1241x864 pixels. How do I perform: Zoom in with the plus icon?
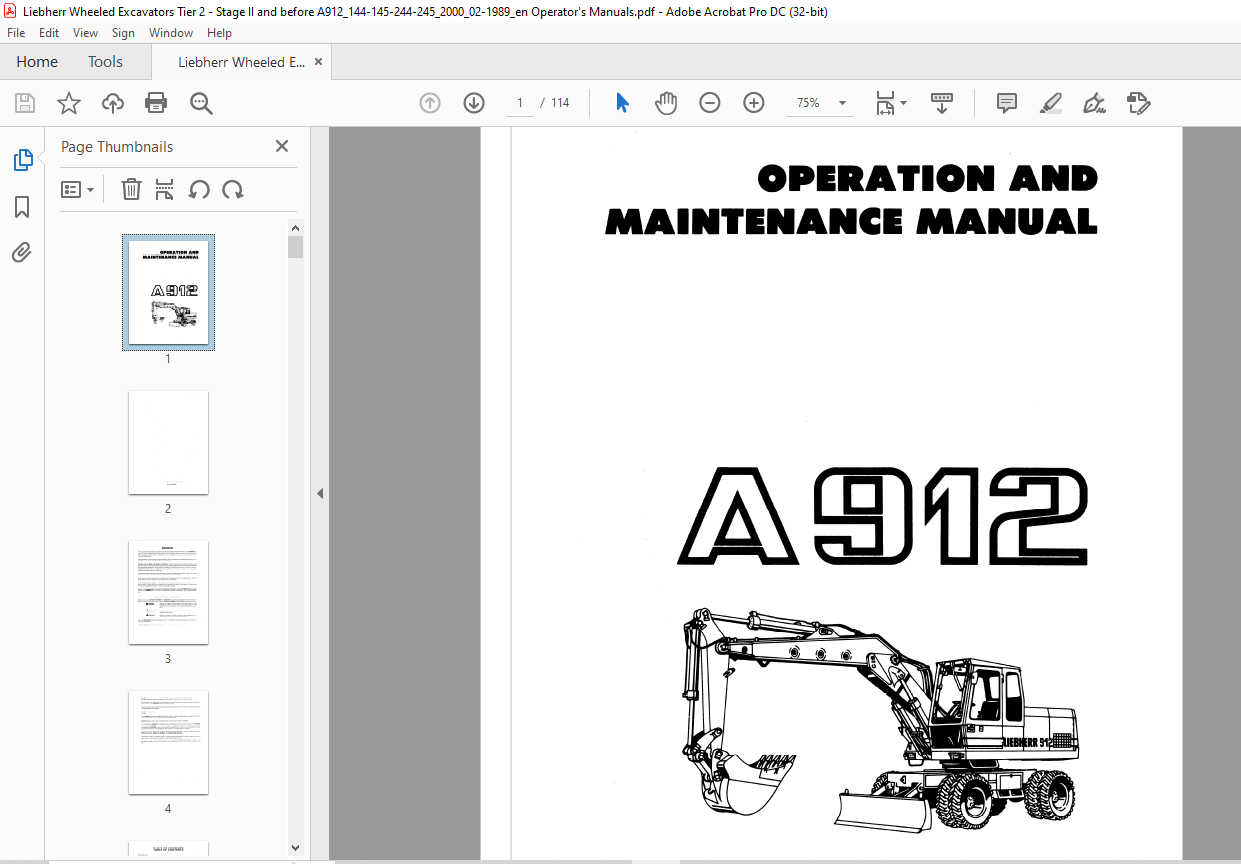754,103
